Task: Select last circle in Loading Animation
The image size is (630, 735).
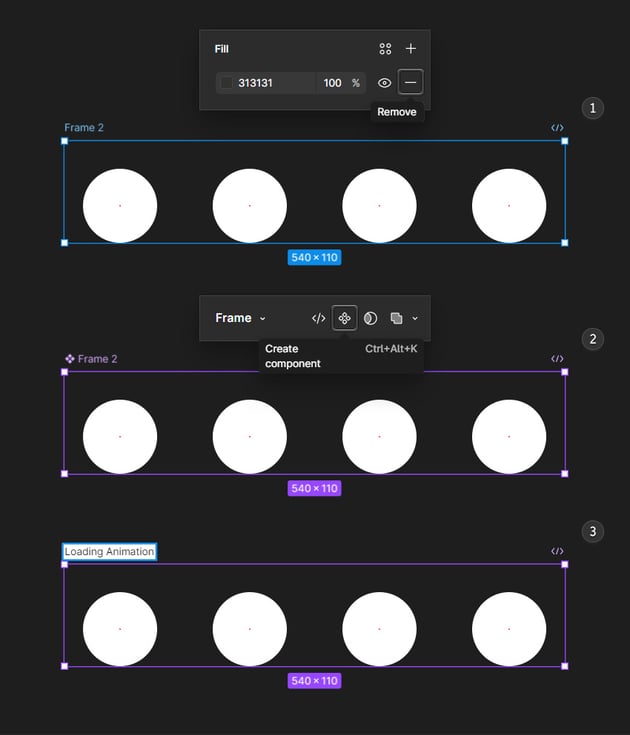Action: [509, 629]
